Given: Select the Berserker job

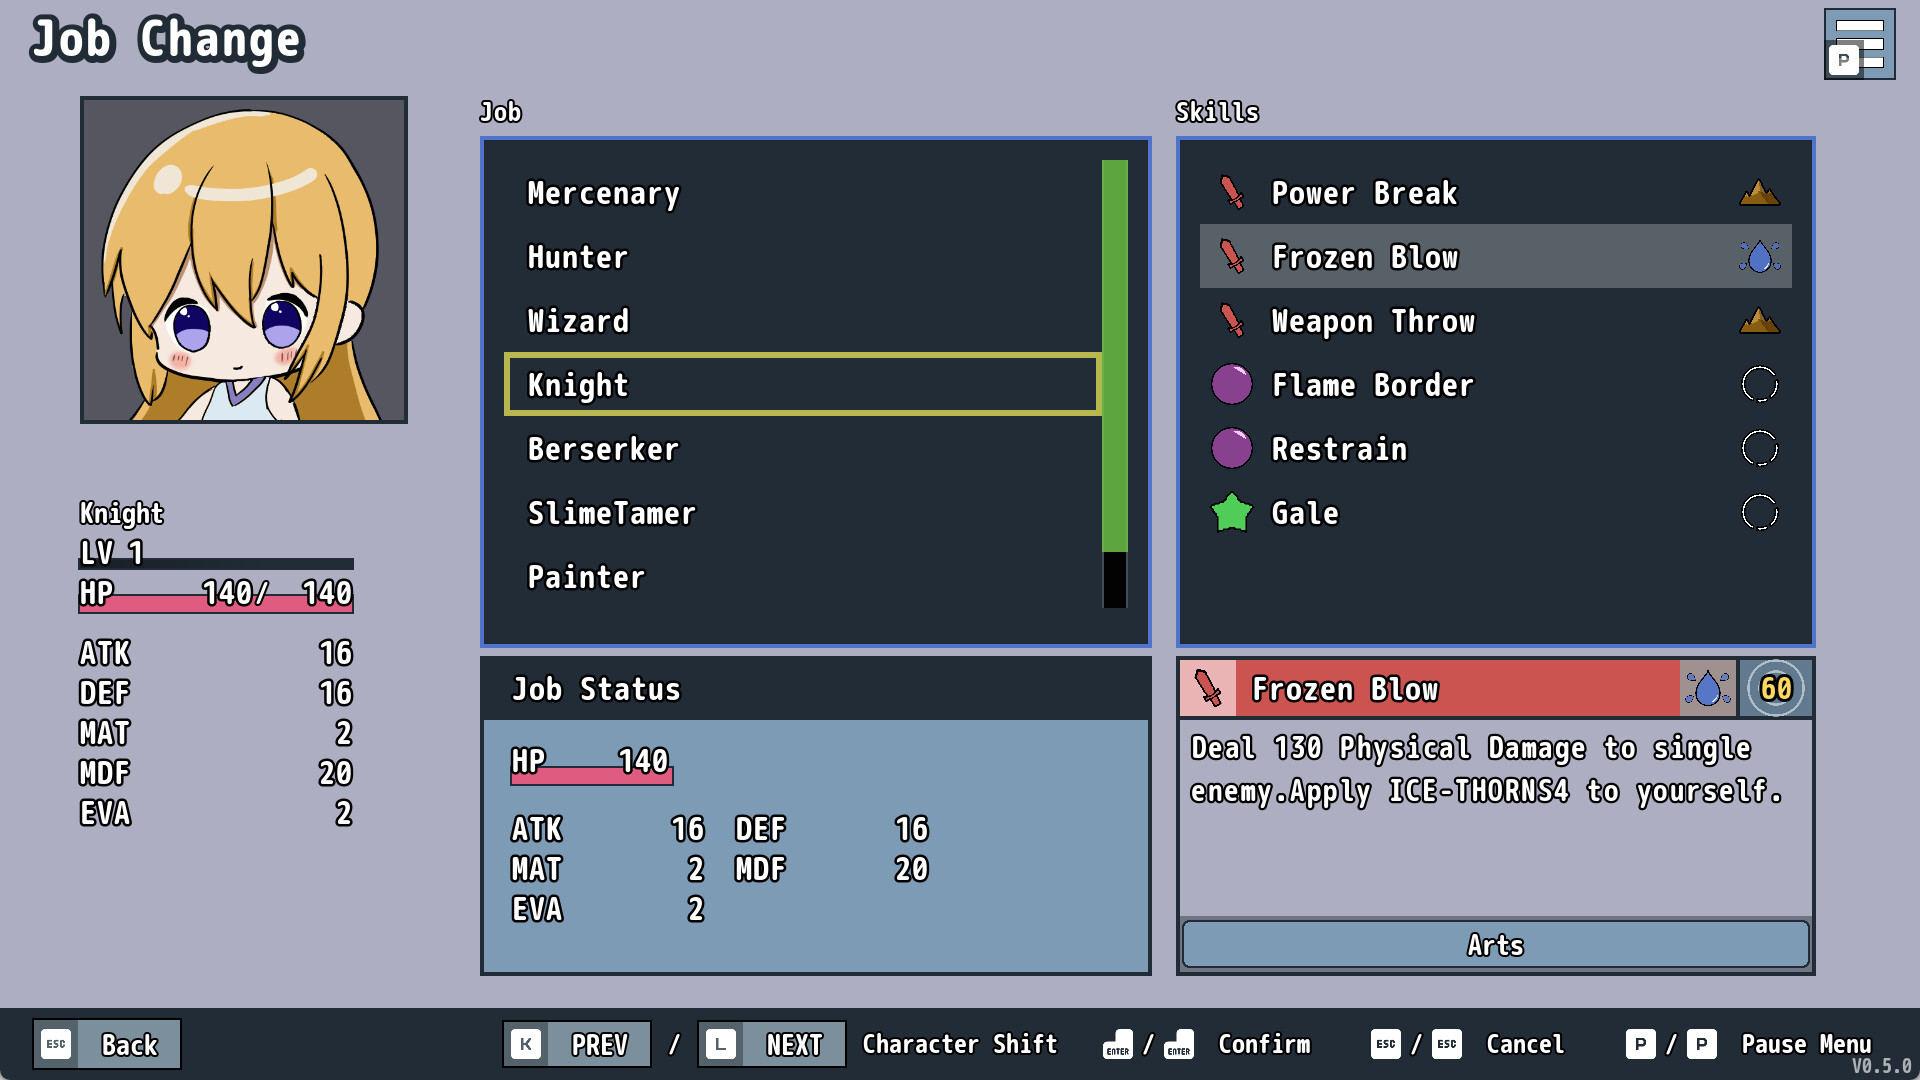Looking at the screenshot, I should pyautogui.click(x=603, y=449).
